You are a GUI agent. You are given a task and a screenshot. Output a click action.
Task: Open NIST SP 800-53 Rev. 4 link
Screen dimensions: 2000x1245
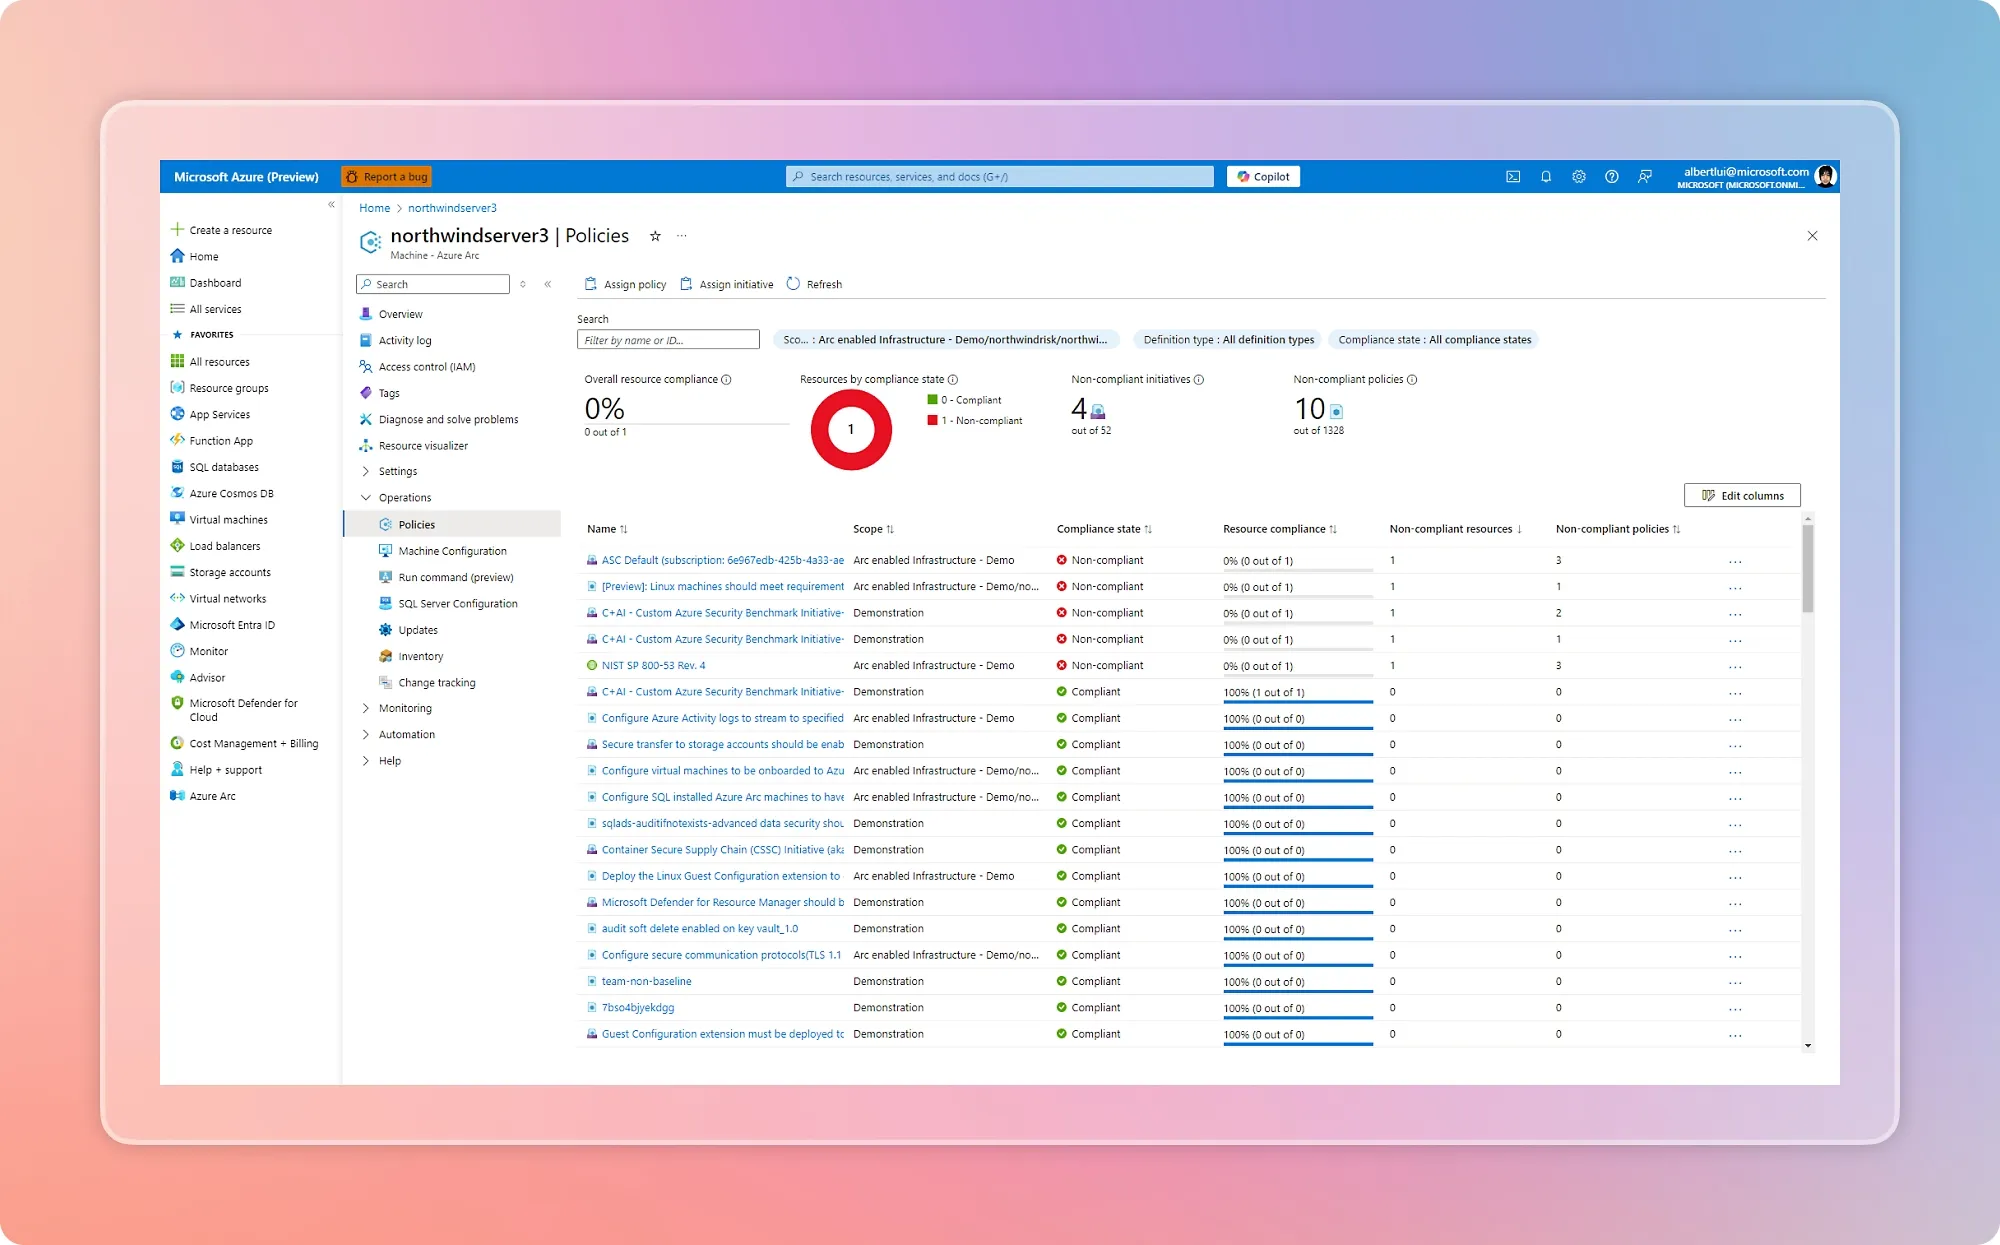click(x=653, y=666)
